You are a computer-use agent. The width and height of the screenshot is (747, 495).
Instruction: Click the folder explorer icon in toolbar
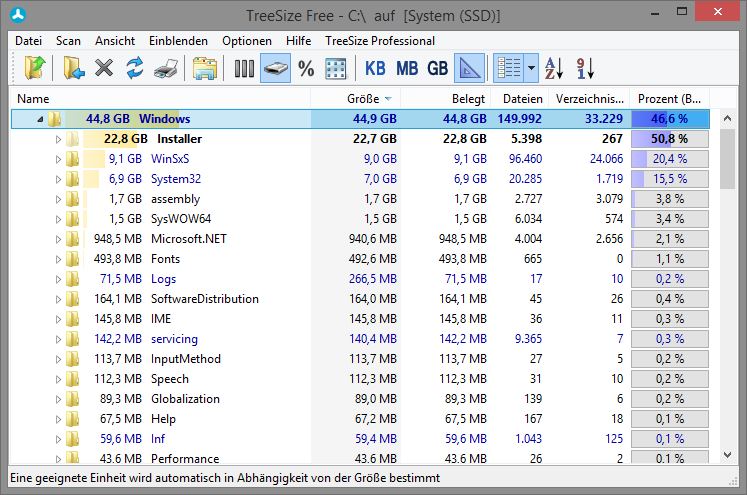[x=205, y=69]
